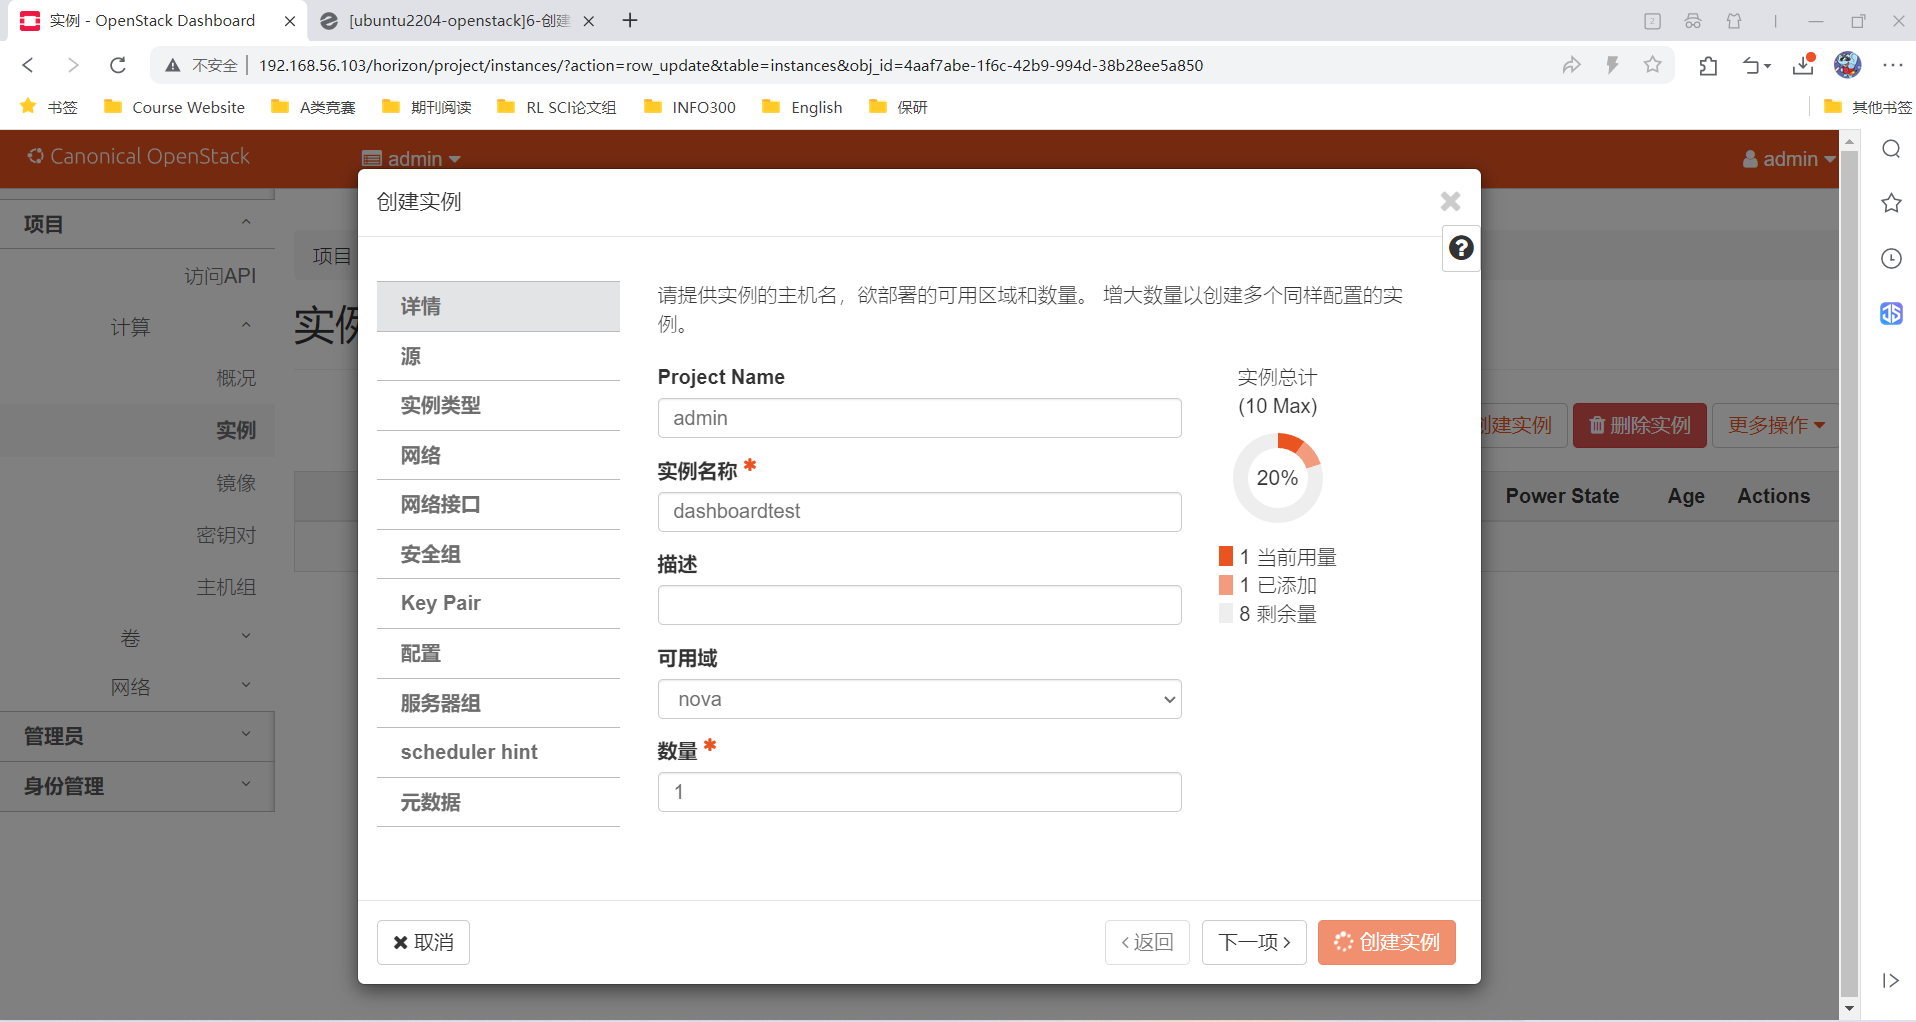Open 密钥对 in the sidebar

tap(226, 535)
